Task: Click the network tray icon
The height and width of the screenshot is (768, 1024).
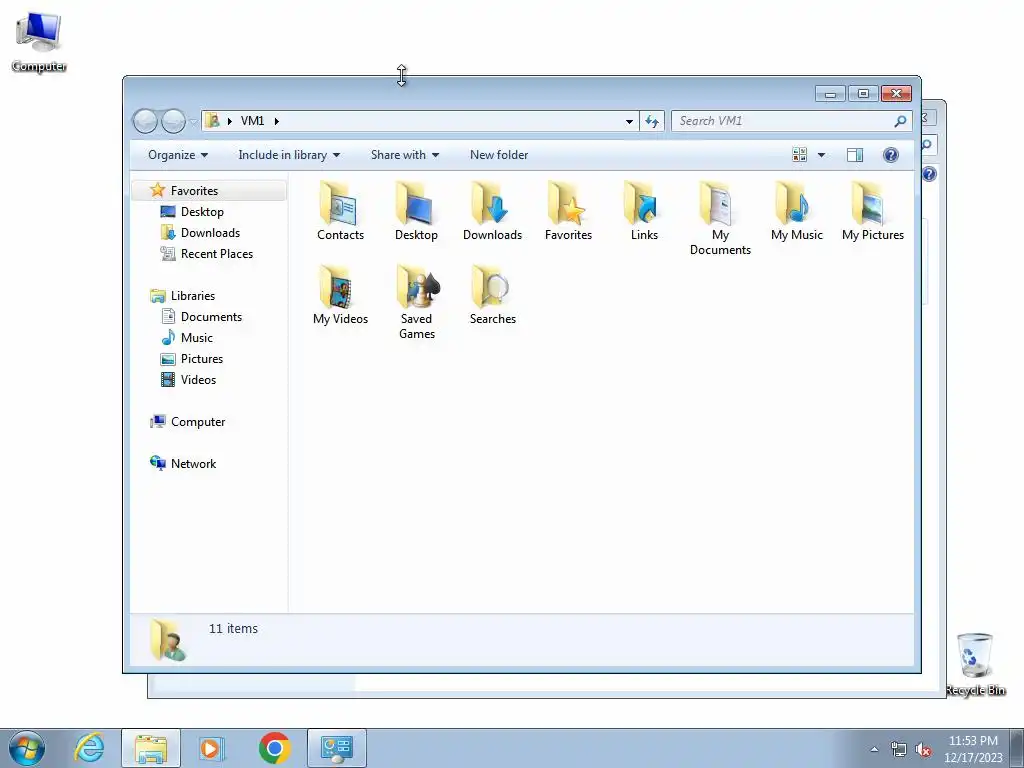Action: pos(899,750)
